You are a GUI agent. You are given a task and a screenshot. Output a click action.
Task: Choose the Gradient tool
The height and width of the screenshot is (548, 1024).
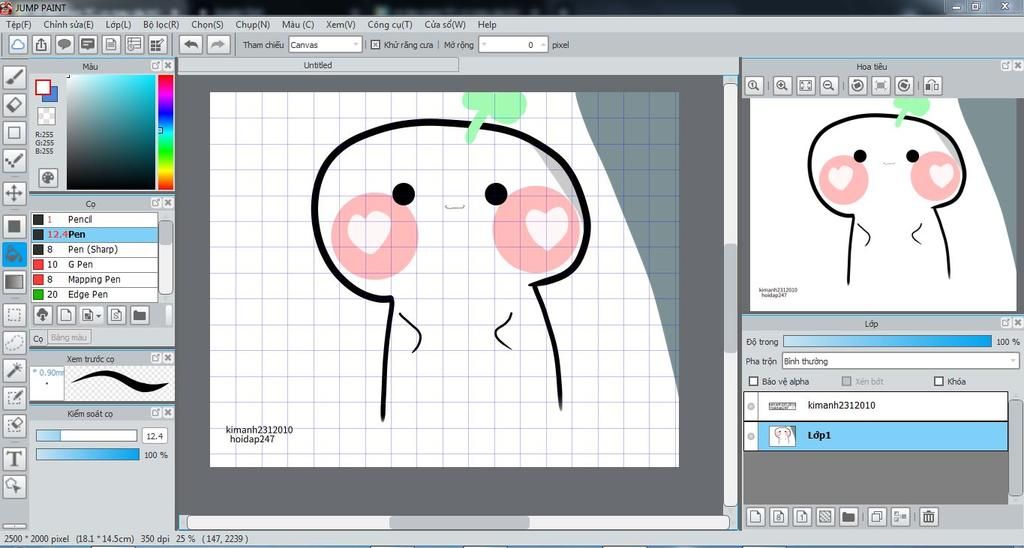pos(14,282)
